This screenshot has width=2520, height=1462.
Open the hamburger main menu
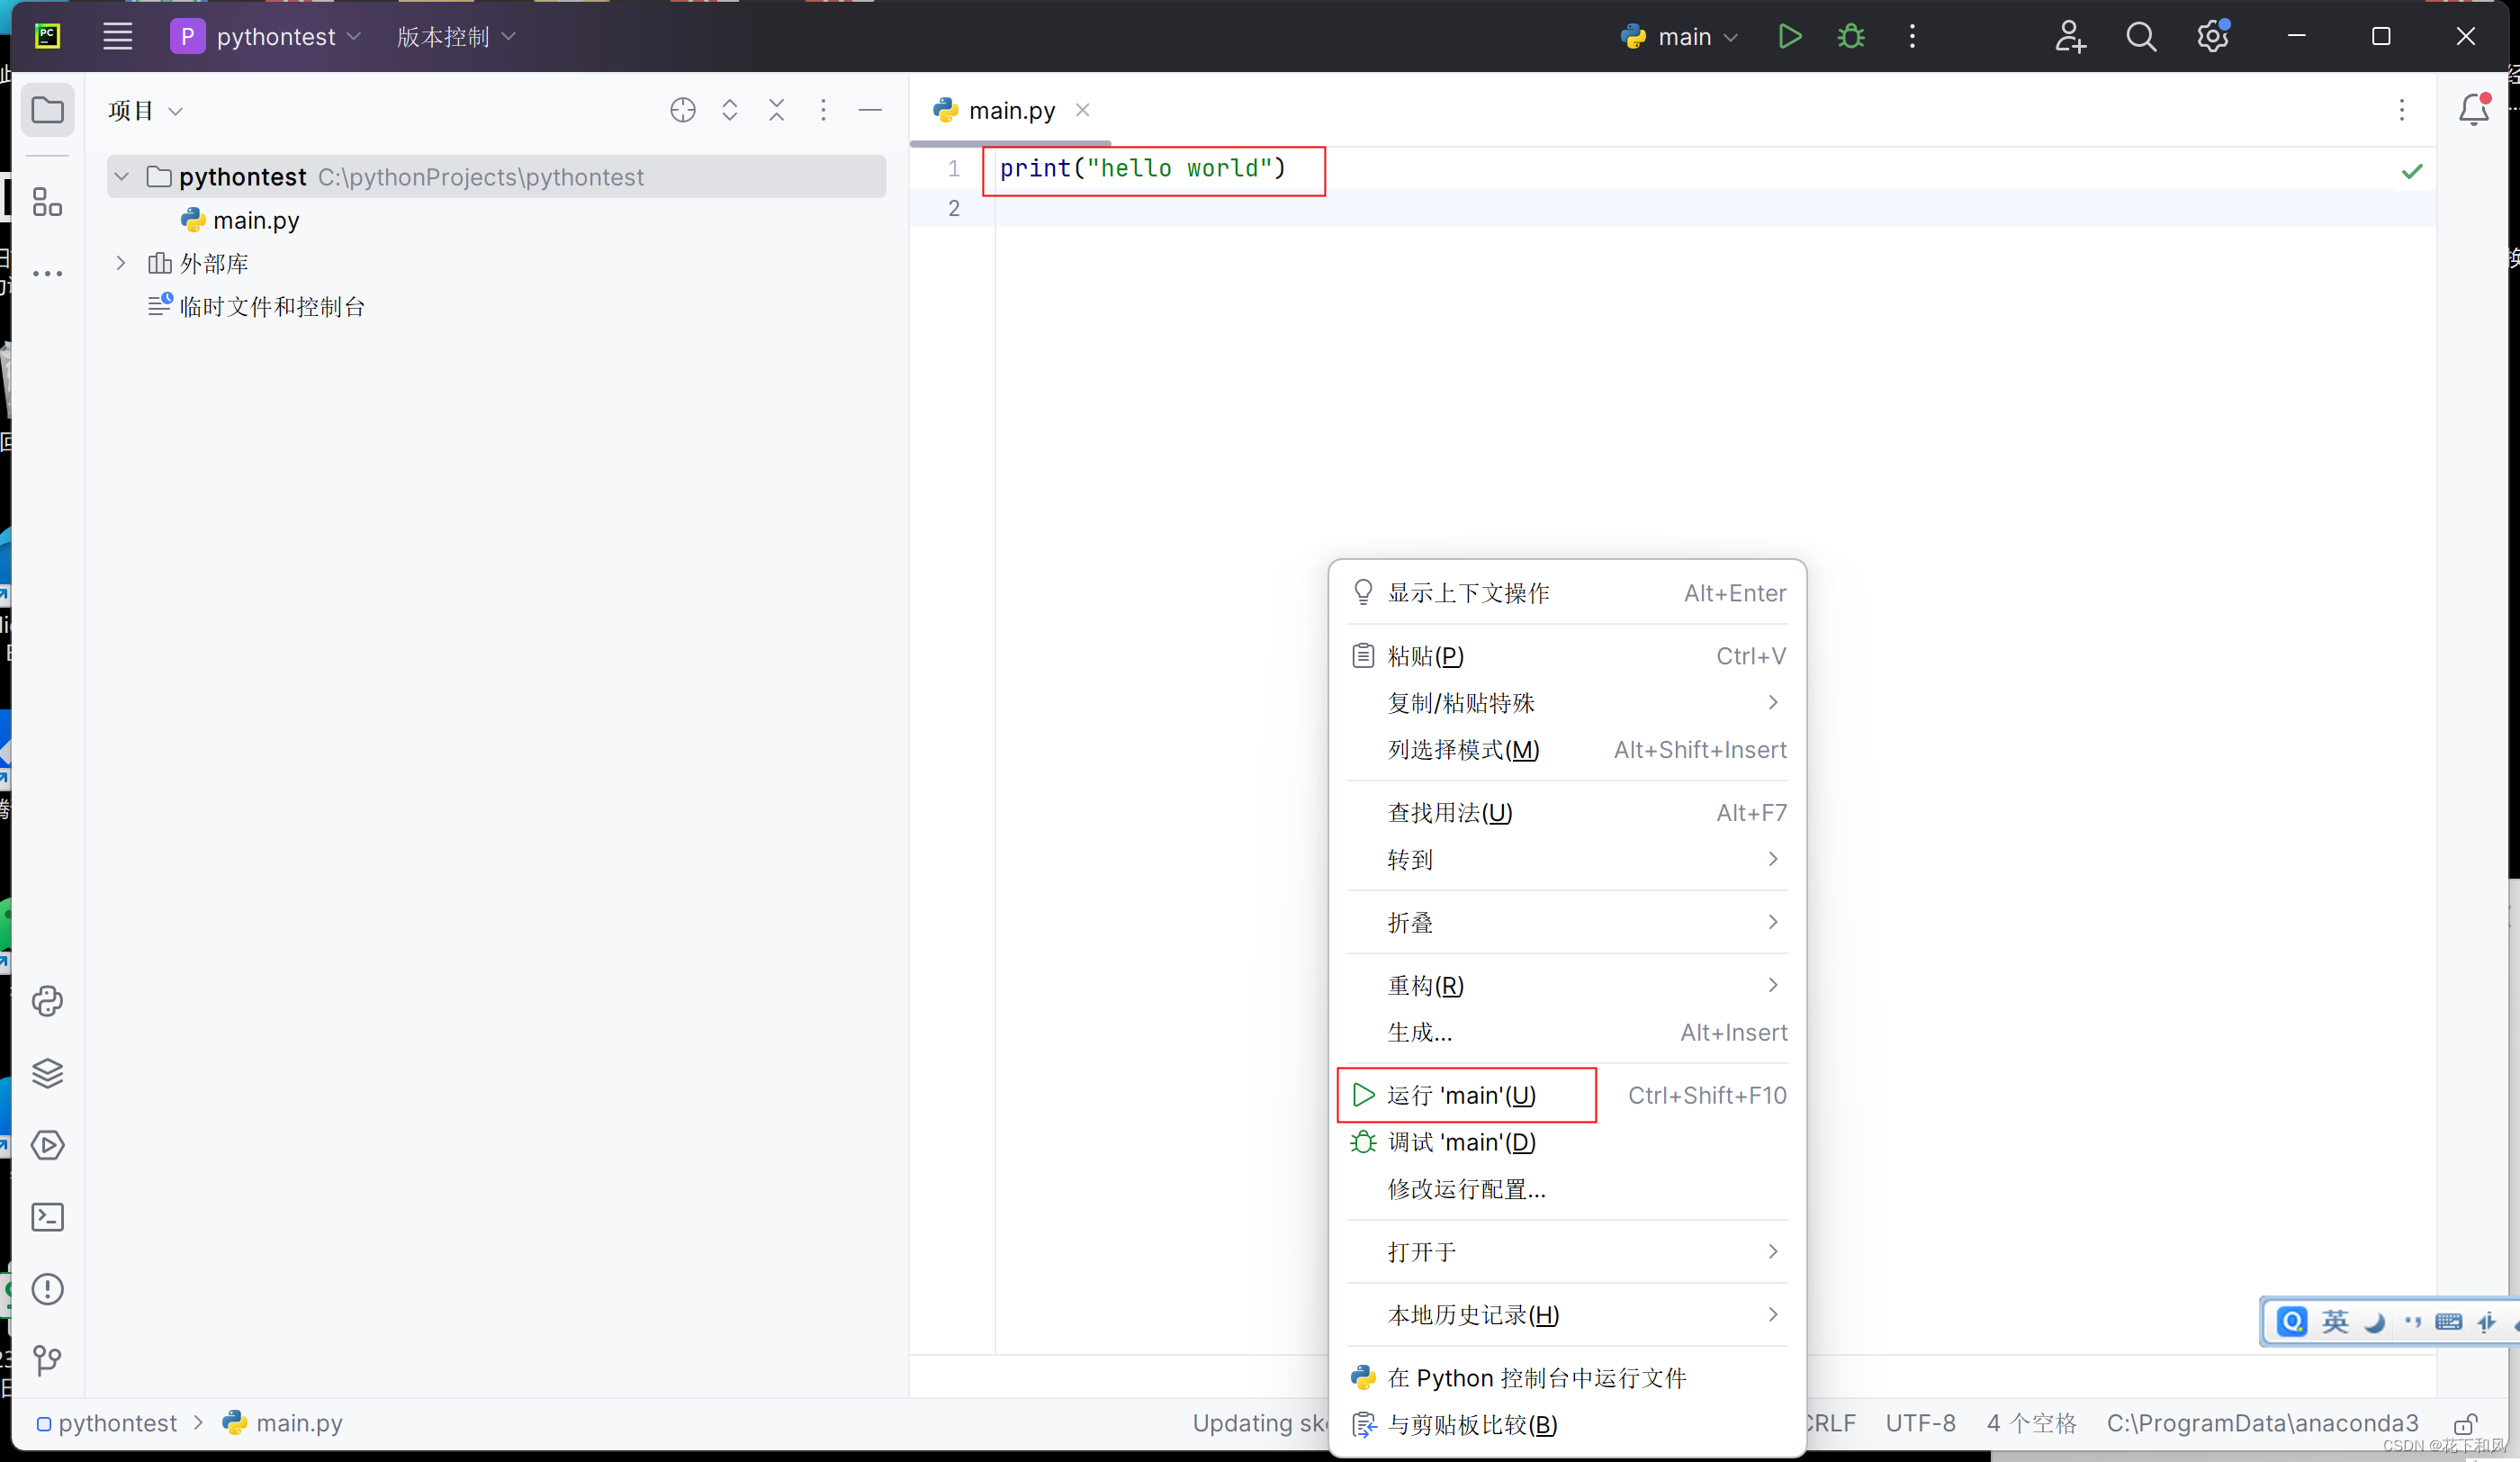point(118,37)
